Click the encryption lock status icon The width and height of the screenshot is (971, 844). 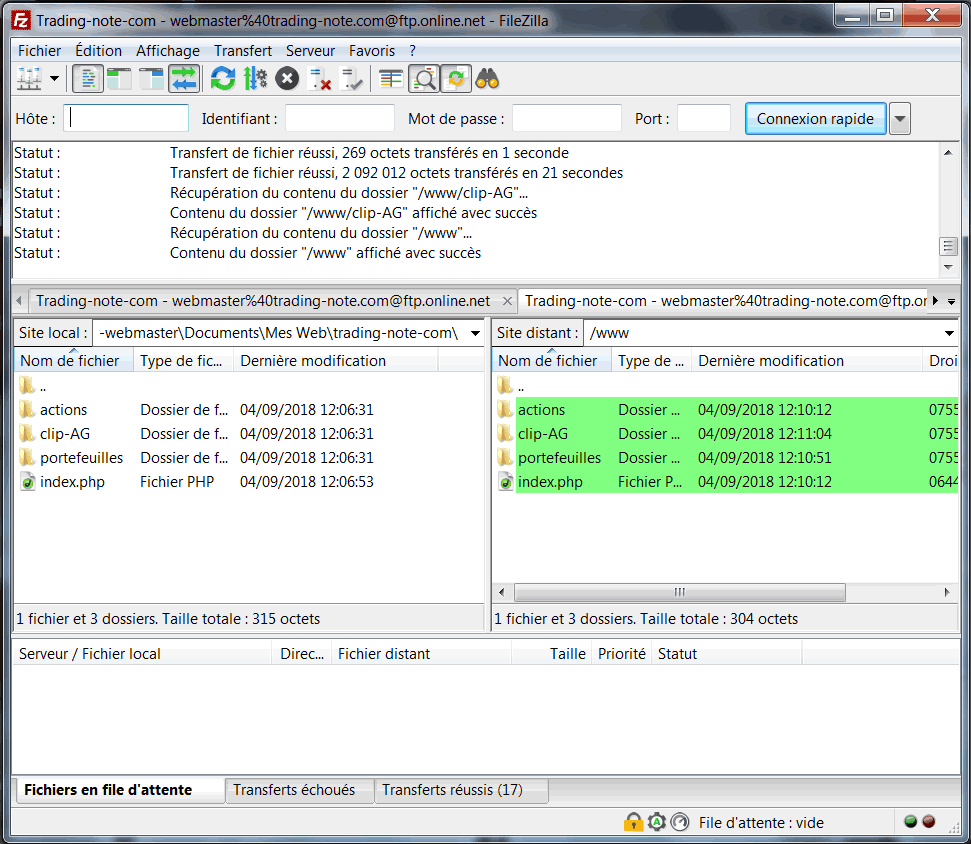tap(633, 822)
